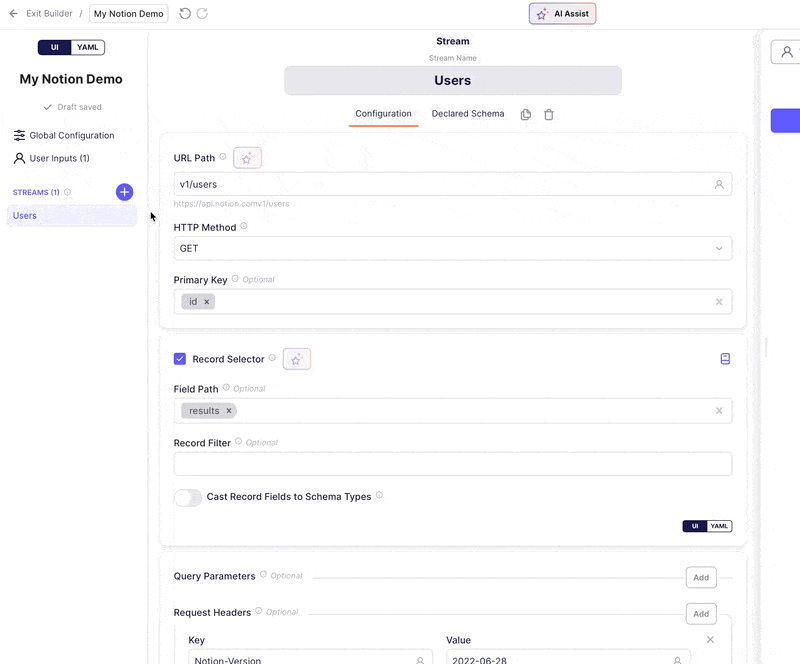The height and width of the screenshot is (664, 800).
Task: Duplicate the Users stream with copy icon
Action: click(526, 115)
